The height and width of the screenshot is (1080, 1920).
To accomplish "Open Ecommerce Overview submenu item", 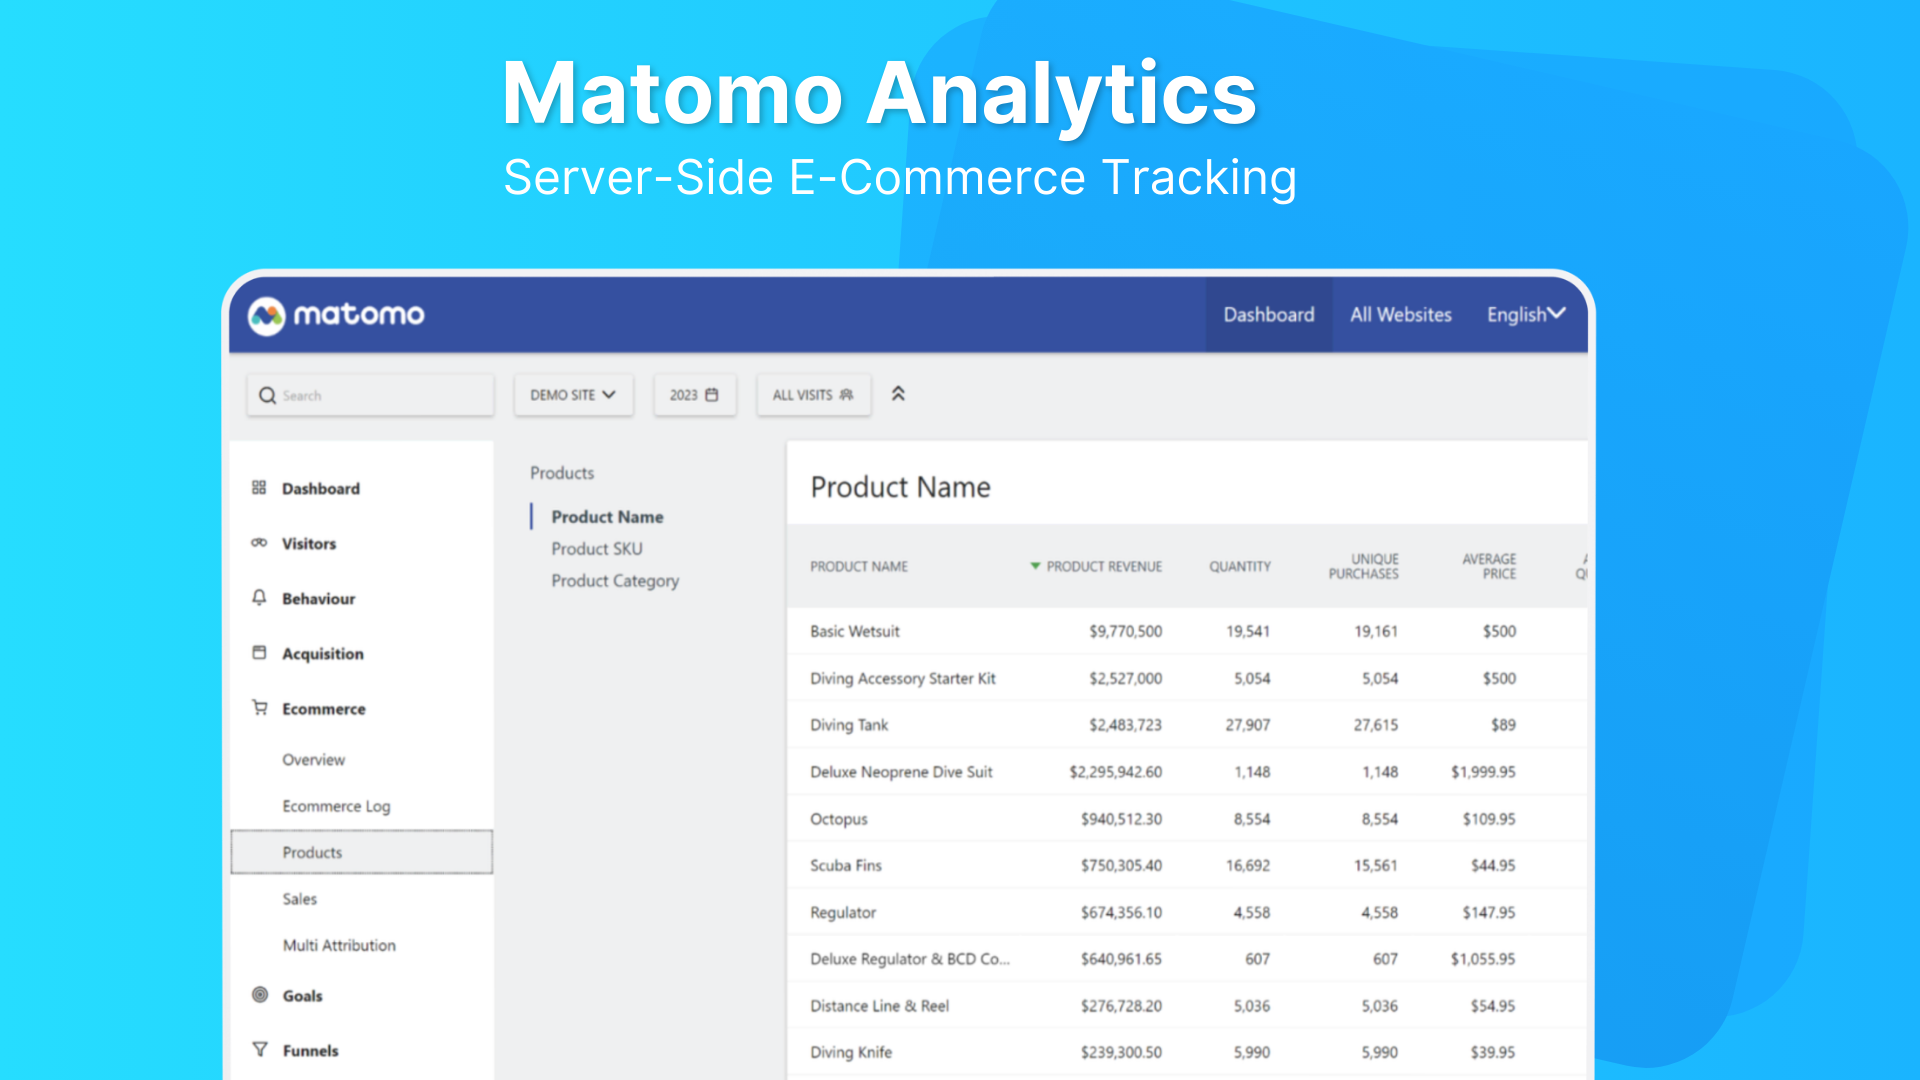I will tap(313, 760).
